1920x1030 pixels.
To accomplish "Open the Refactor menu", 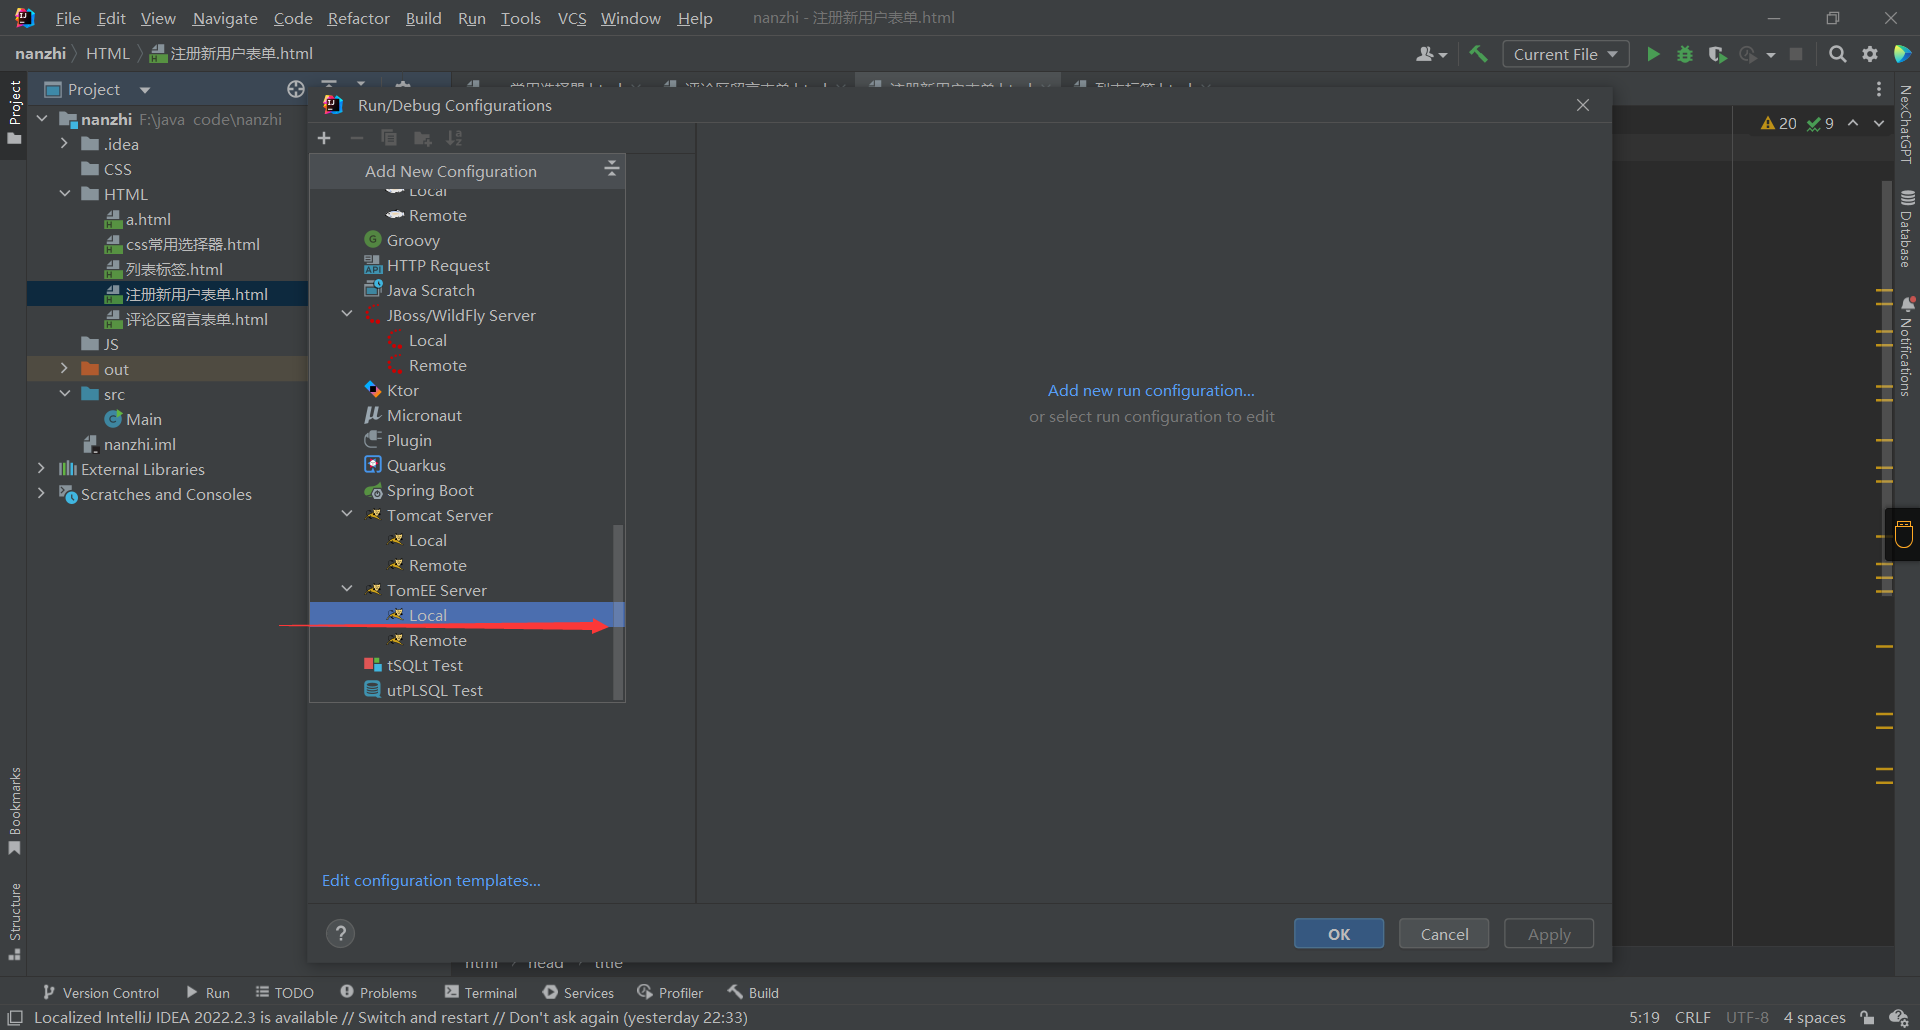I will click(358, 18).
